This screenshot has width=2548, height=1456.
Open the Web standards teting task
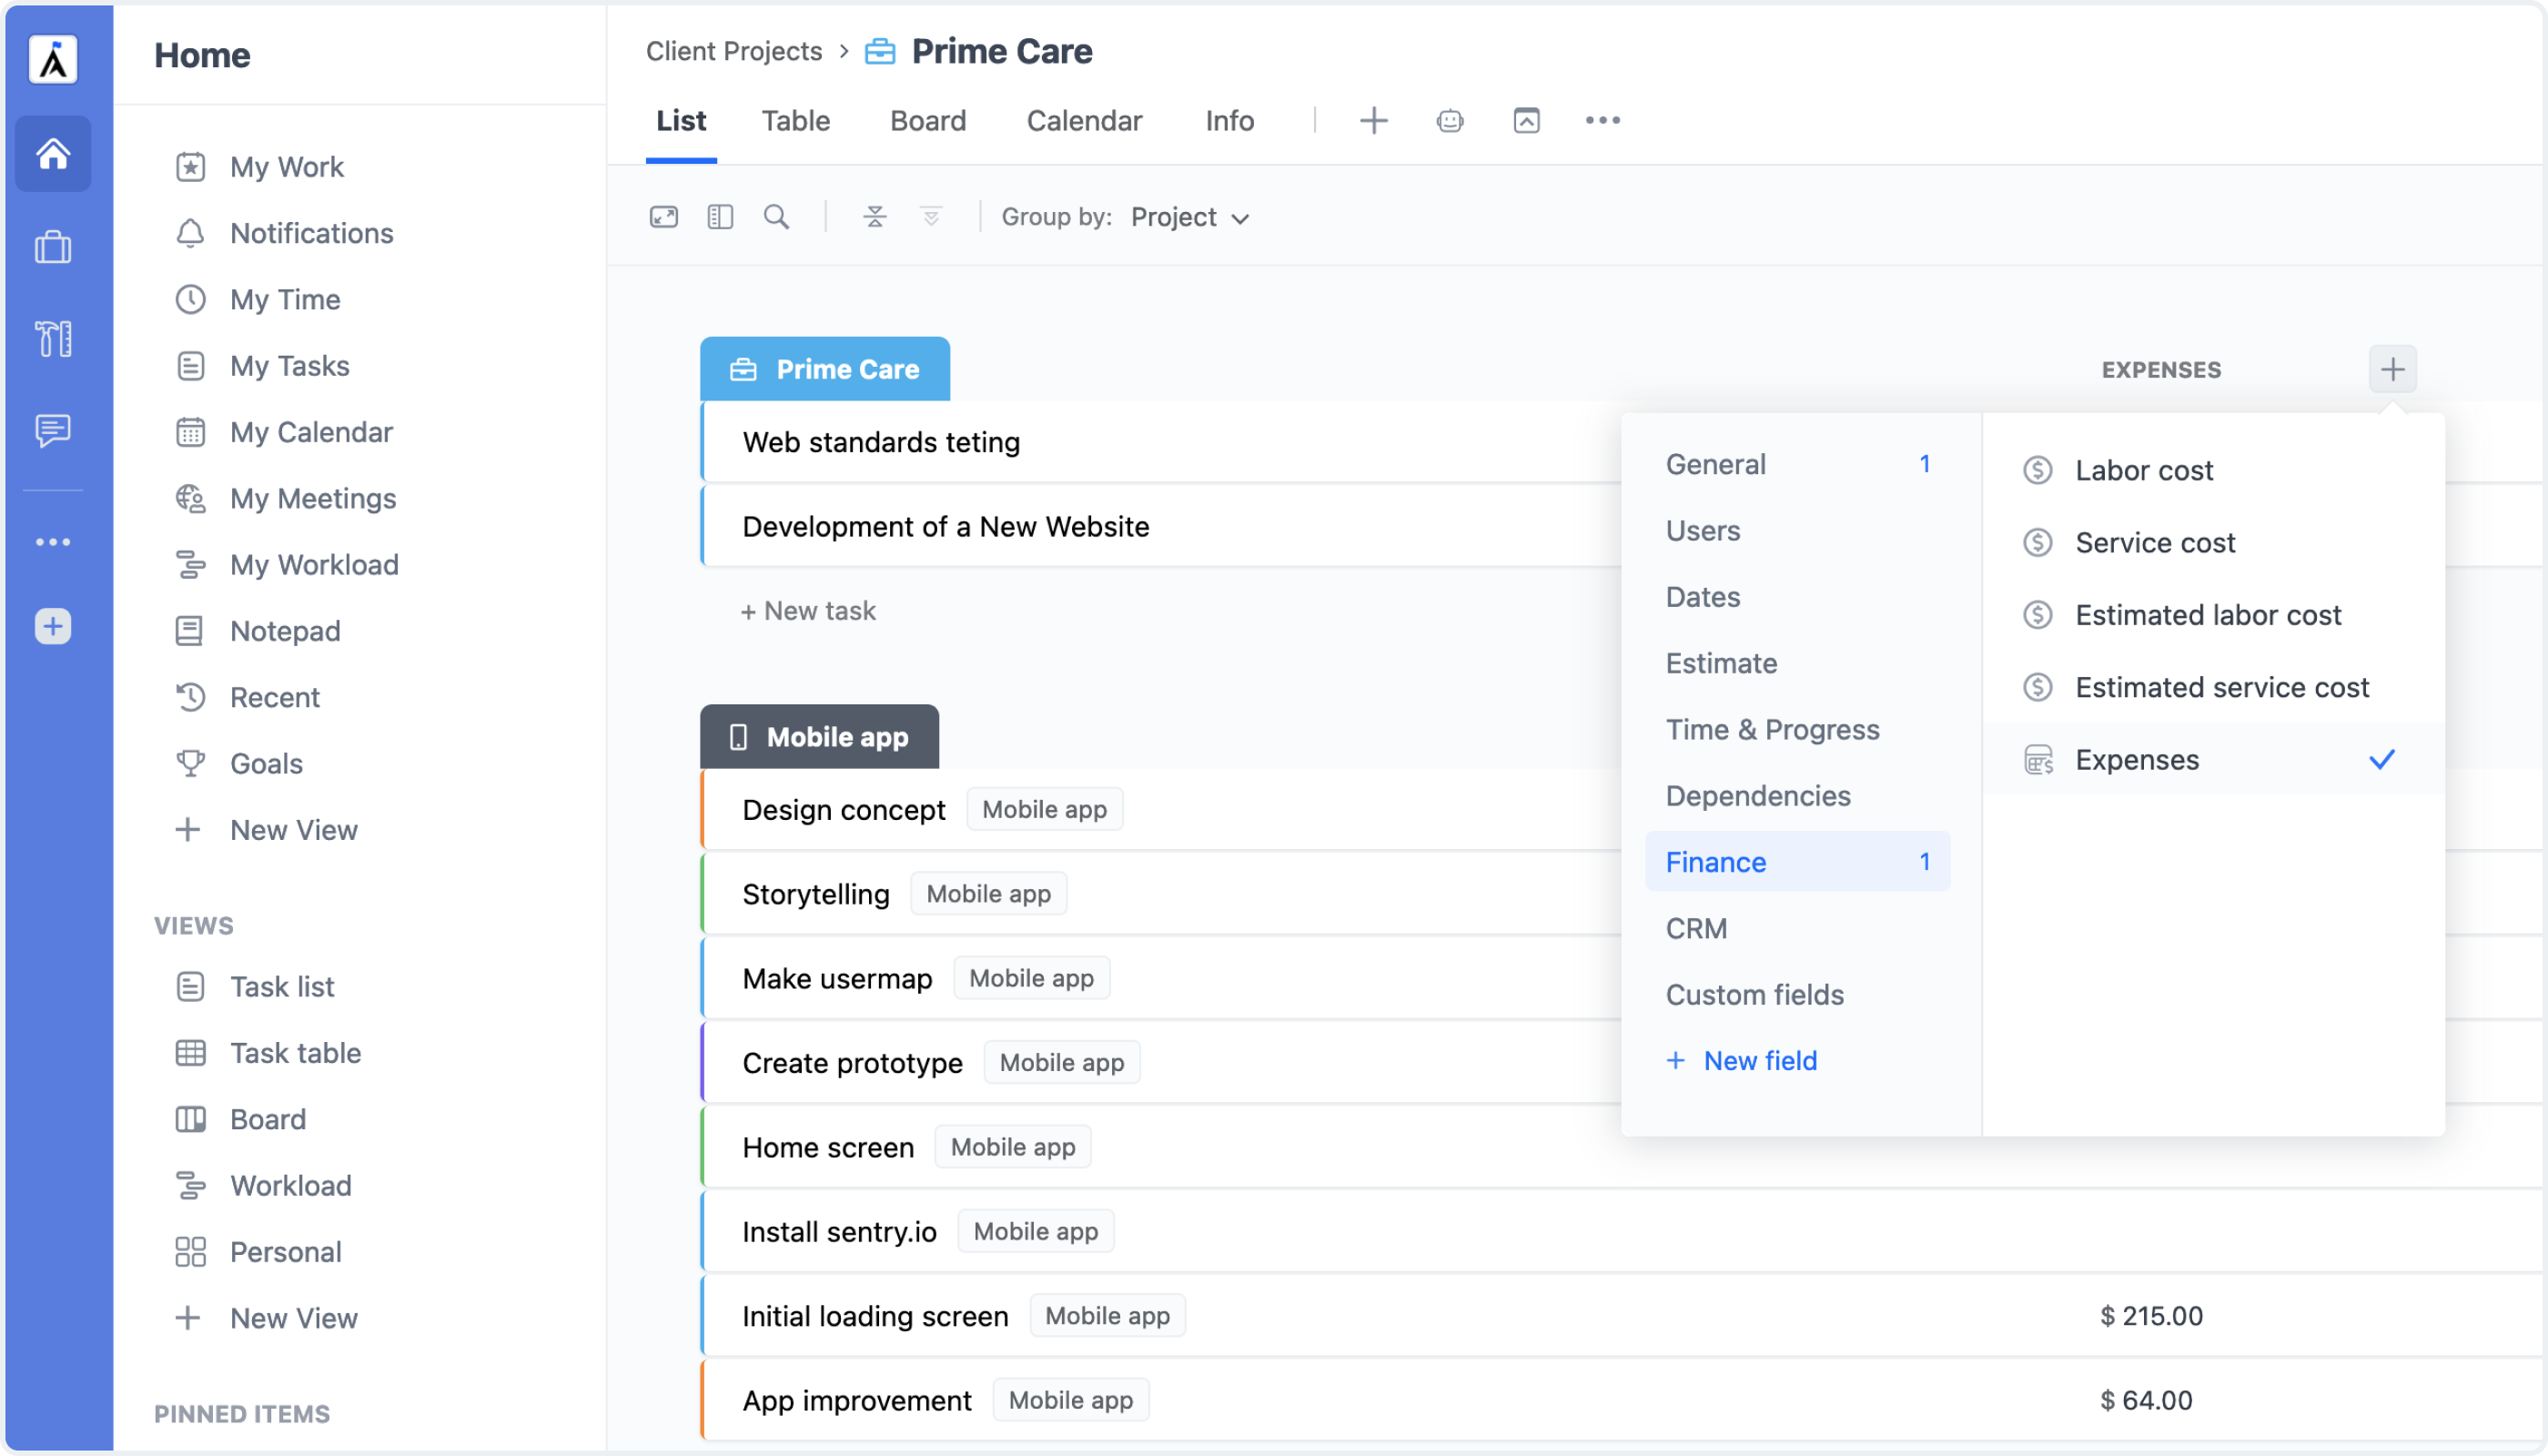coord(881,442)
